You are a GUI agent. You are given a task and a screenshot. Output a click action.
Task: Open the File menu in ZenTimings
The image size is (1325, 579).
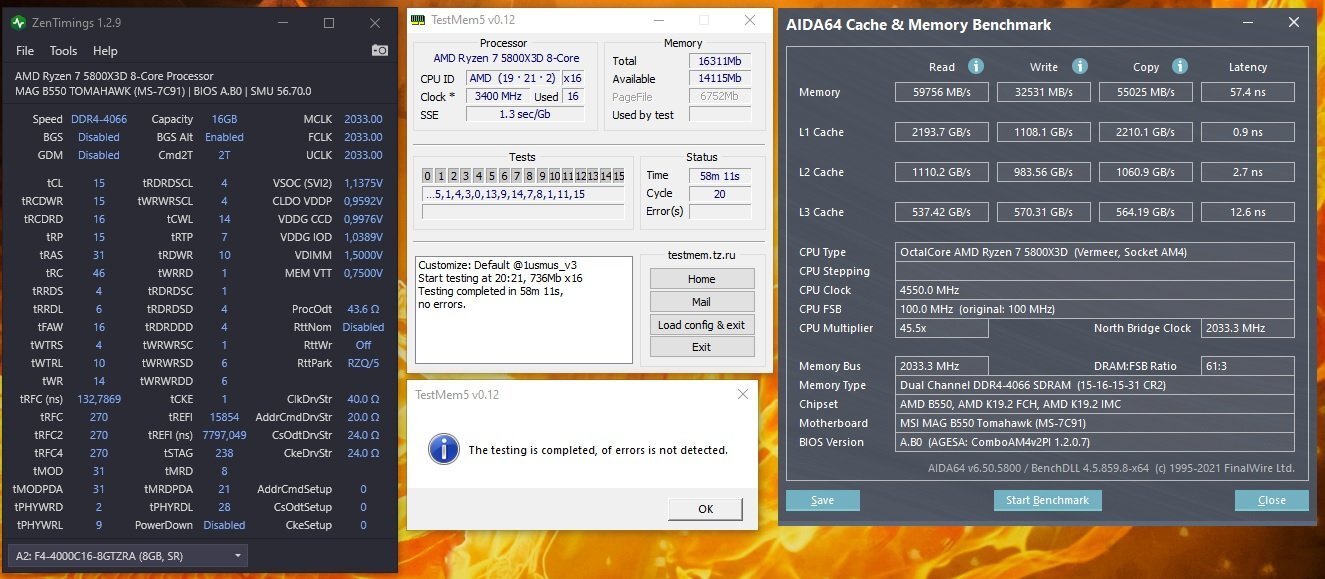tap(25, 51)
